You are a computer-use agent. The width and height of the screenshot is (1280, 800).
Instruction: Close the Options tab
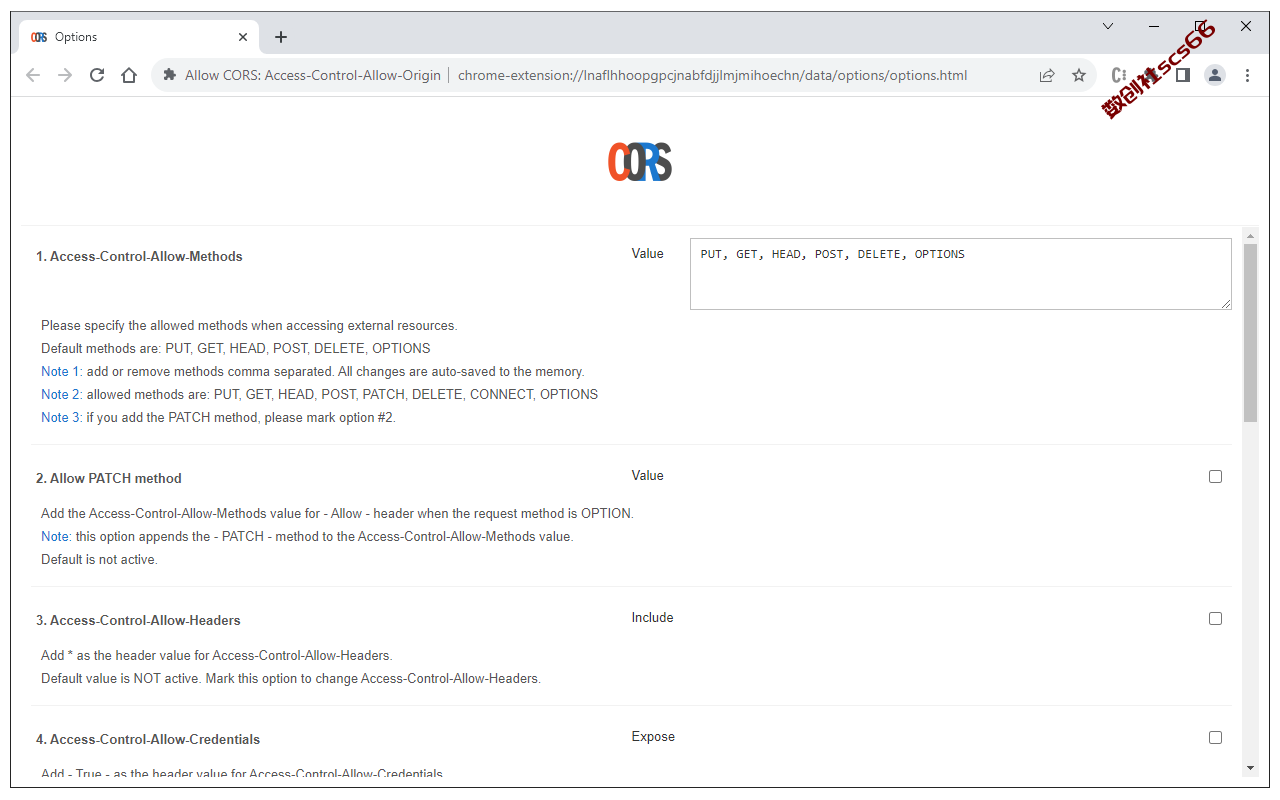[243, 37]
